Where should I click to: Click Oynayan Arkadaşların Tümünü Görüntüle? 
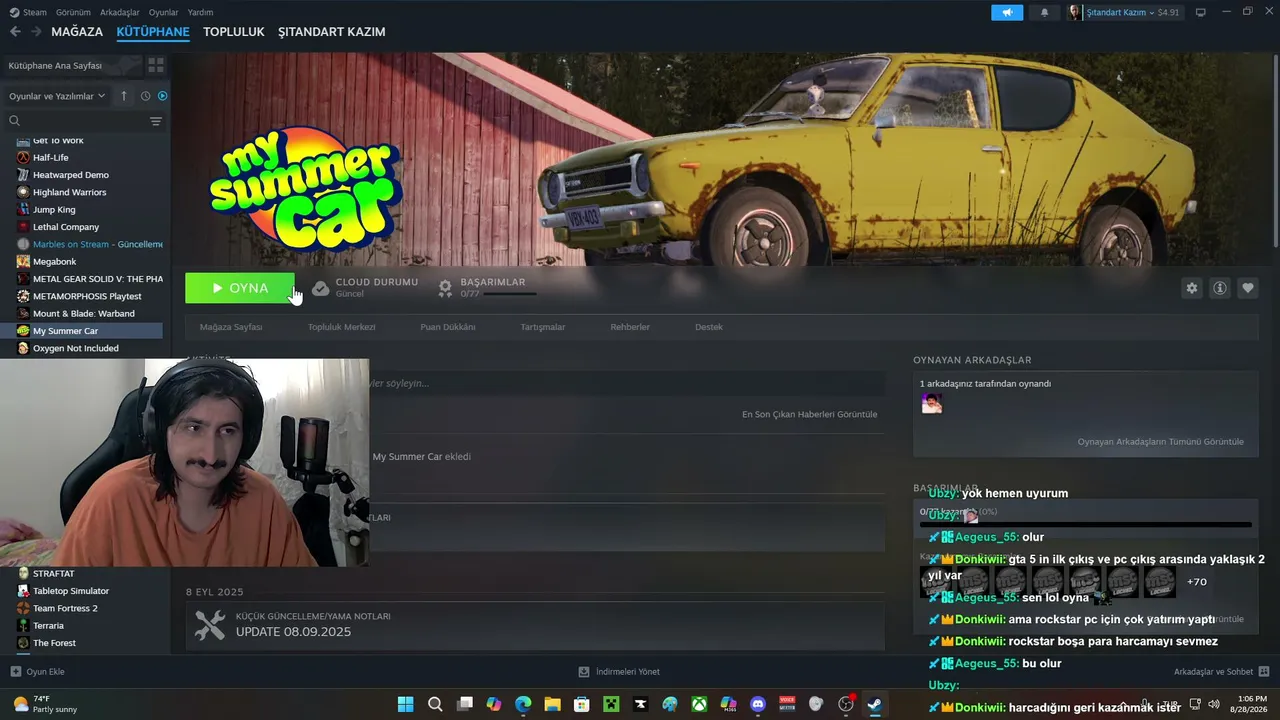click(1161, 442)
